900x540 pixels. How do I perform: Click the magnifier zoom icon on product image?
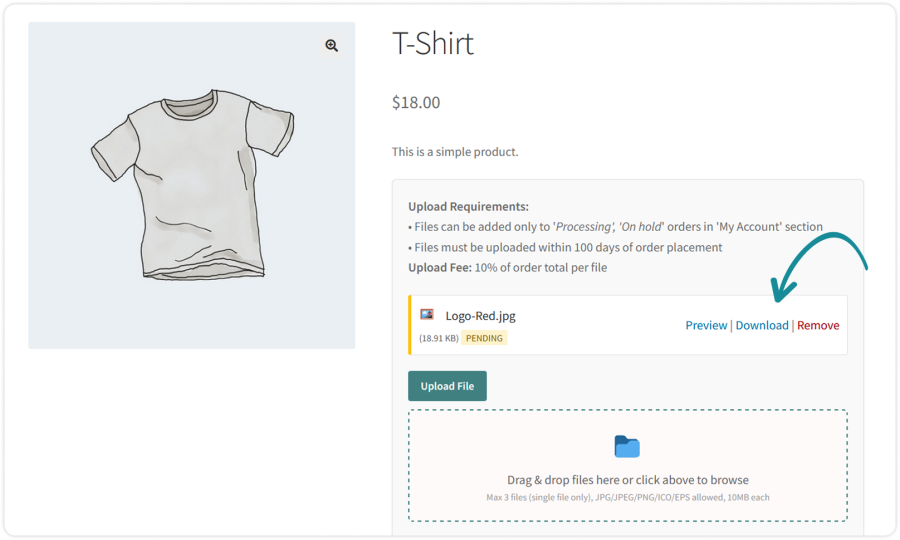[331, 46]
